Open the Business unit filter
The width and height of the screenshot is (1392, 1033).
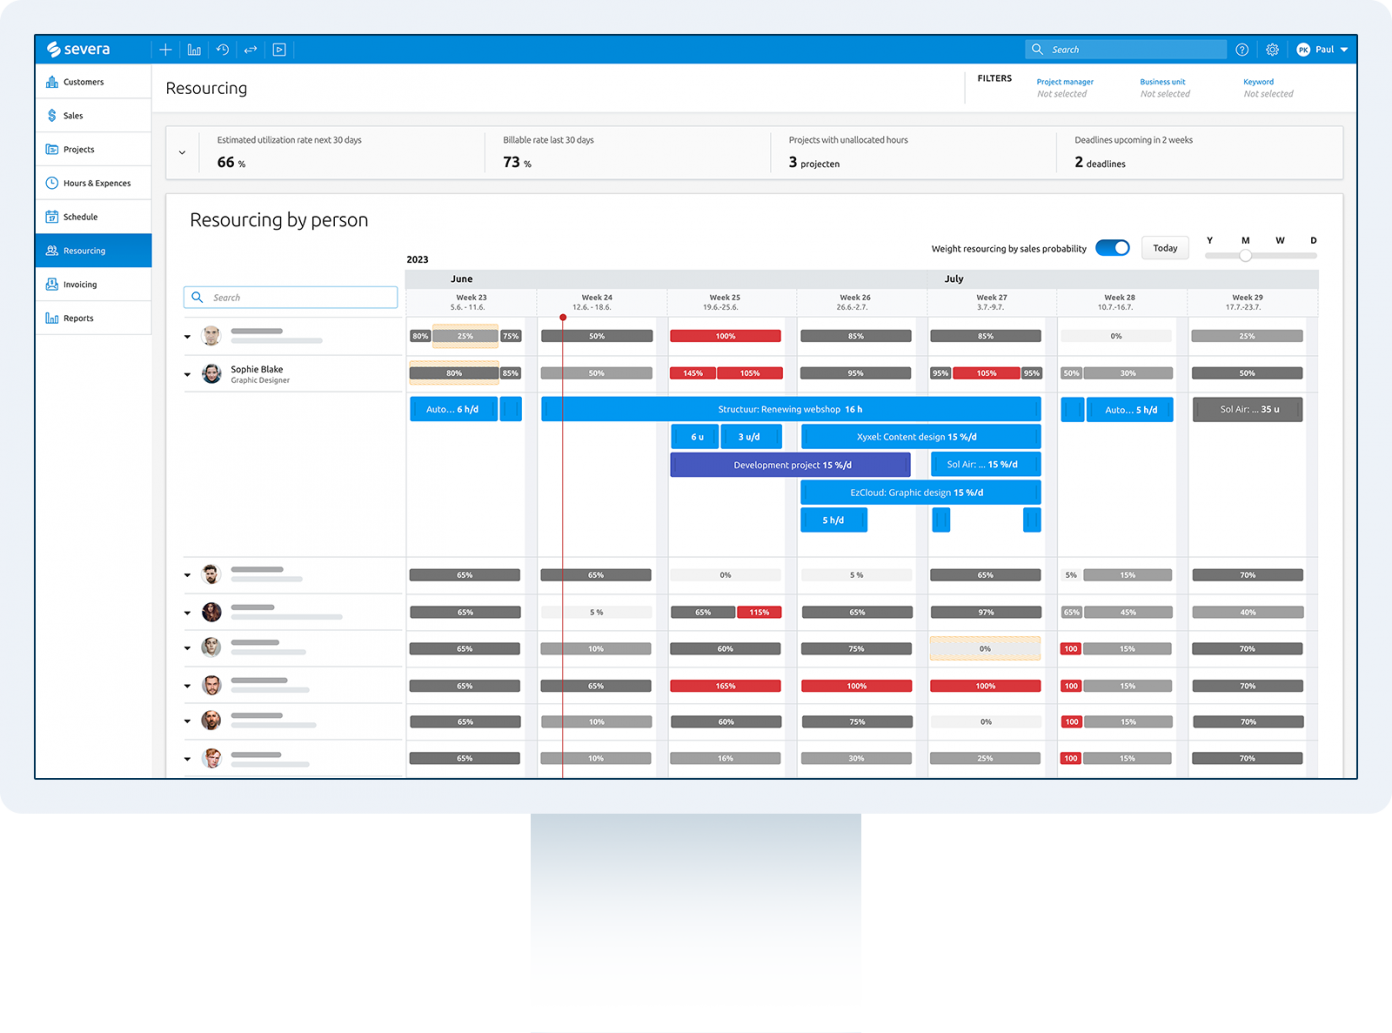tap(1165, 88)
